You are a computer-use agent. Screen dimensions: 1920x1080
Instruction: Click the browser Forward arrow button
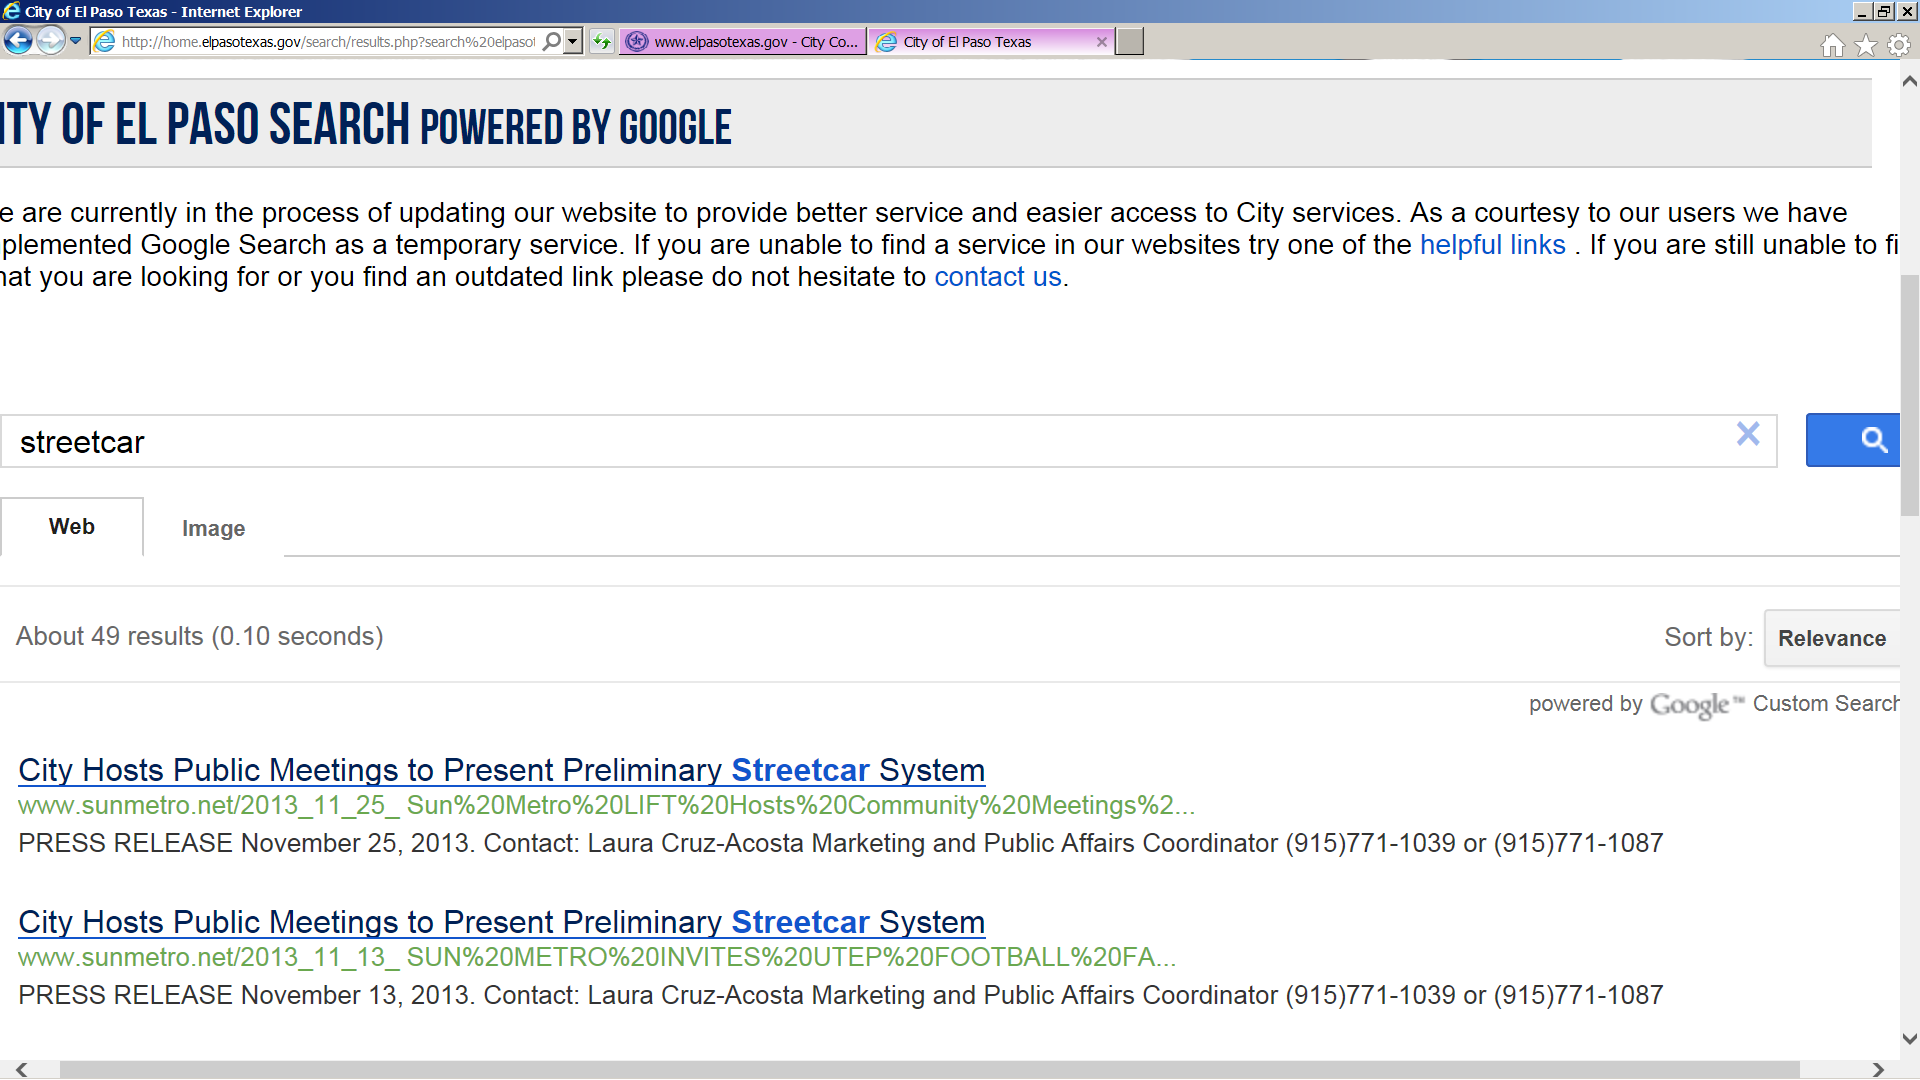[x=50, y=41]
